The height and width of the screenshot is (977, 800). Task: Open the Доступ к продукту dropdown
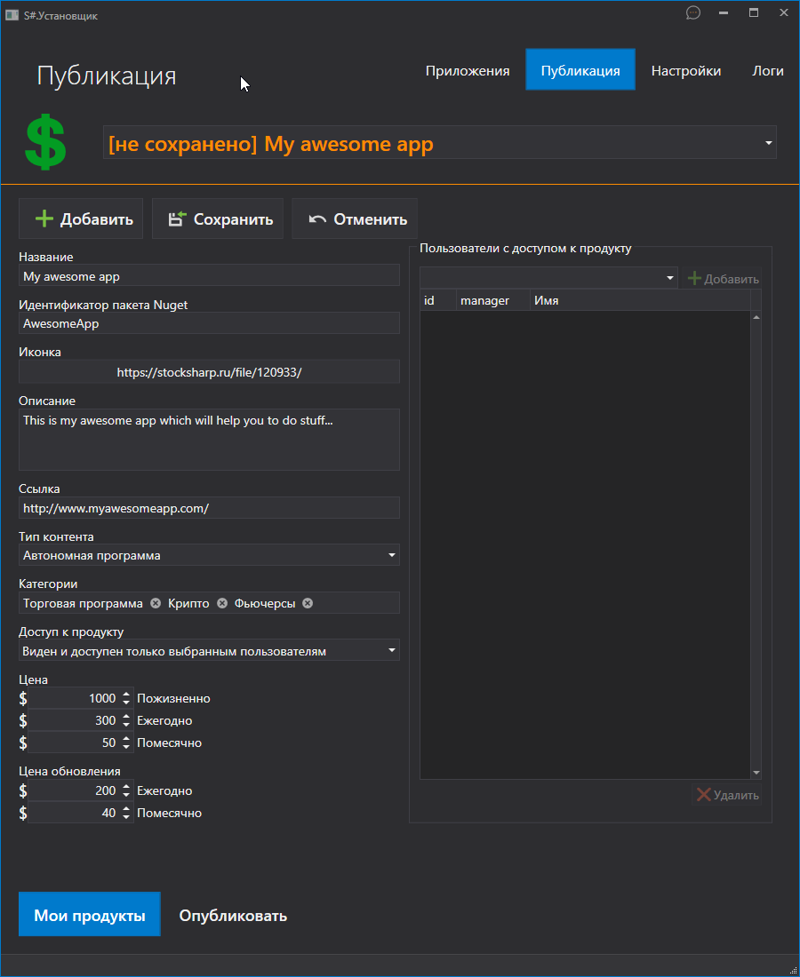click(x=392, y=651)
